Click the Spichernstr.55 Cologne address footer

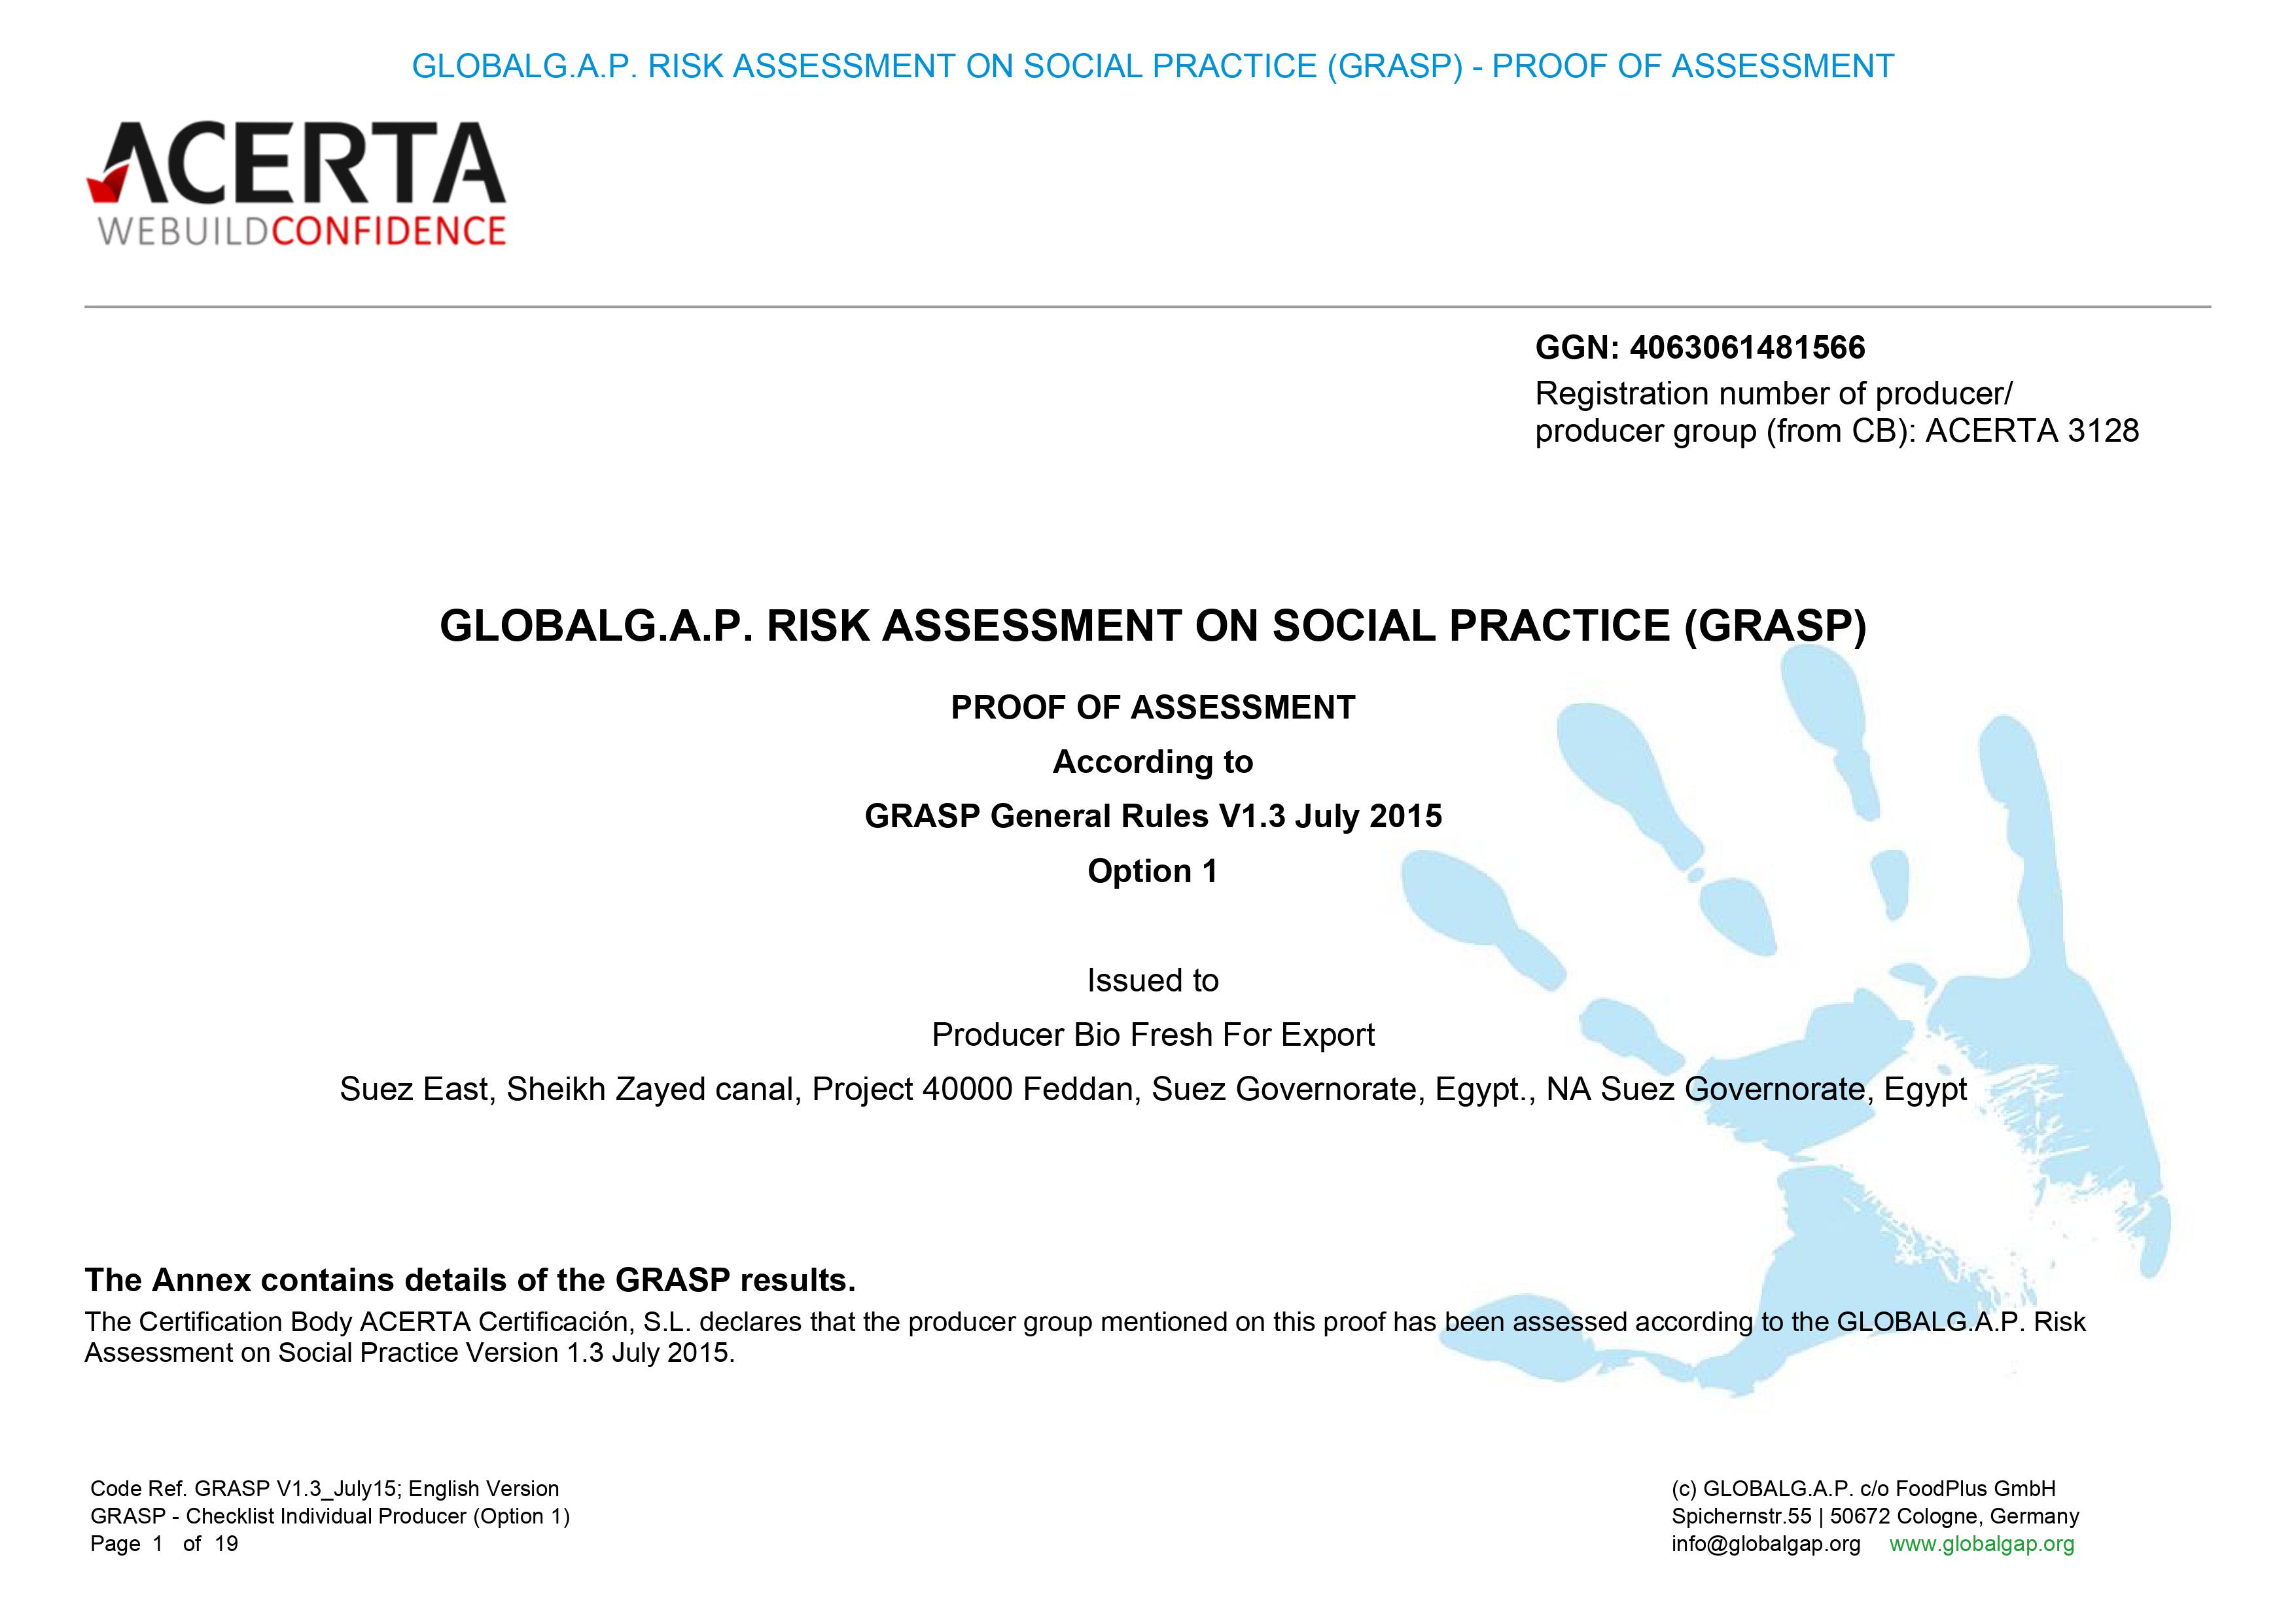pos(1875,1516)
